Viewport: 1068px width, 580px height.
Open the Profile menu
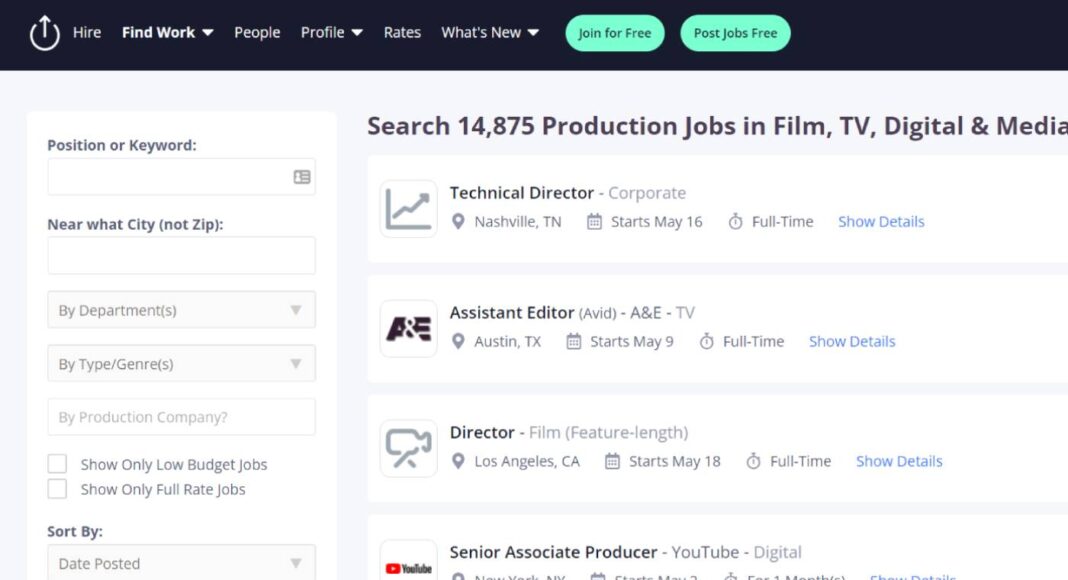[331, 31]
